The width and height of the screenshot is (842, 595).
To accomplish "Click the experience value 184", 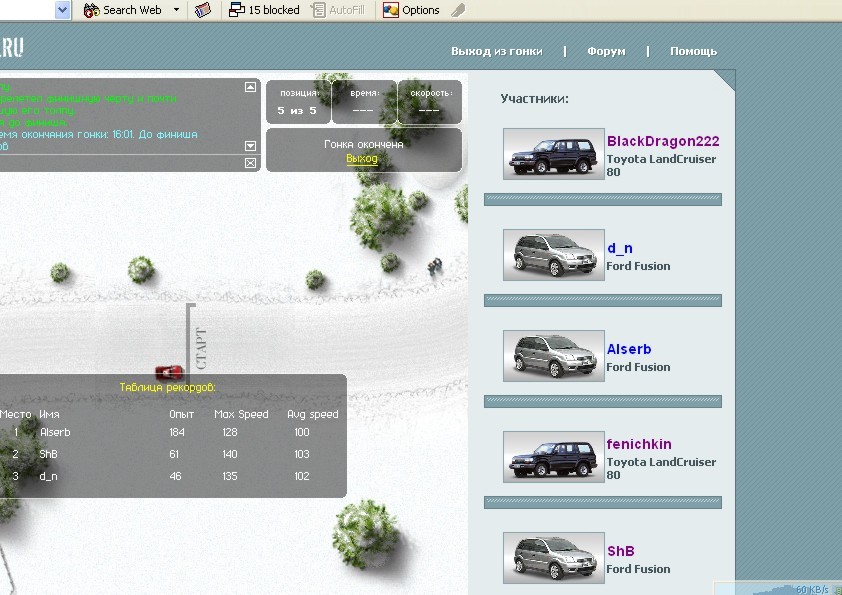I will pyautogui.click(x=177, y=432).
